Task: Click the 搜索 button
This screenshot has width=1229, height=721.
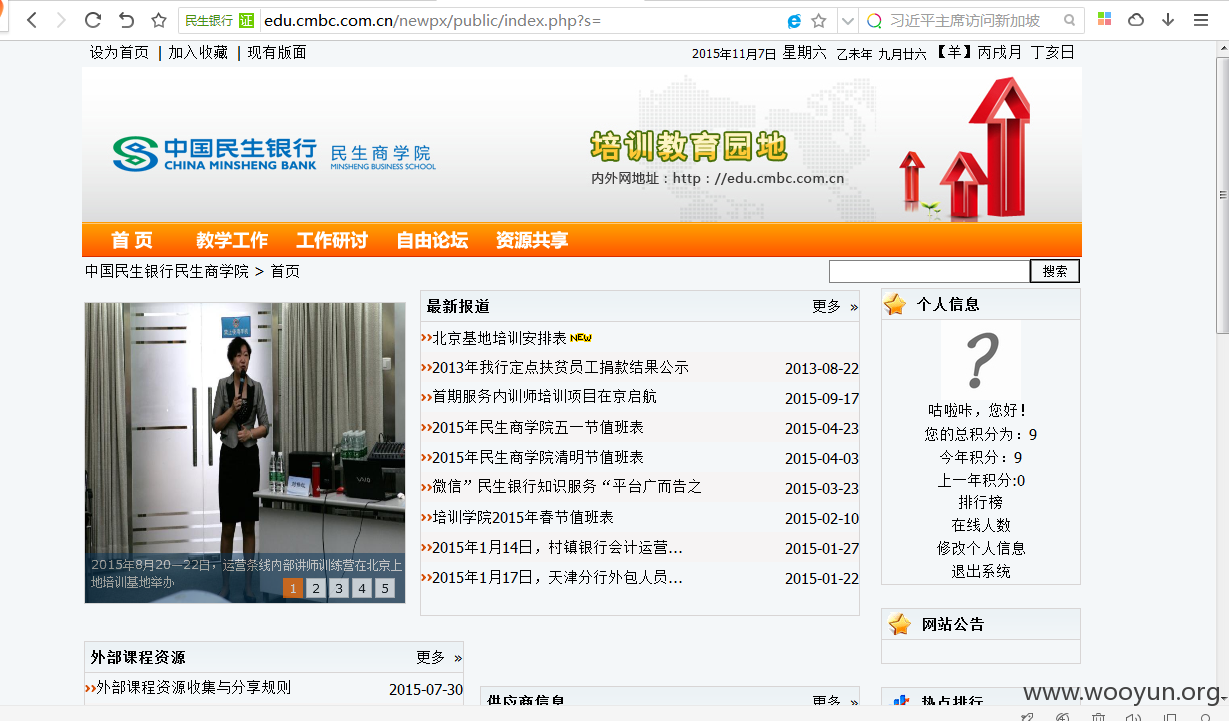Action: pyautogui.click(x=1055, y=271)
